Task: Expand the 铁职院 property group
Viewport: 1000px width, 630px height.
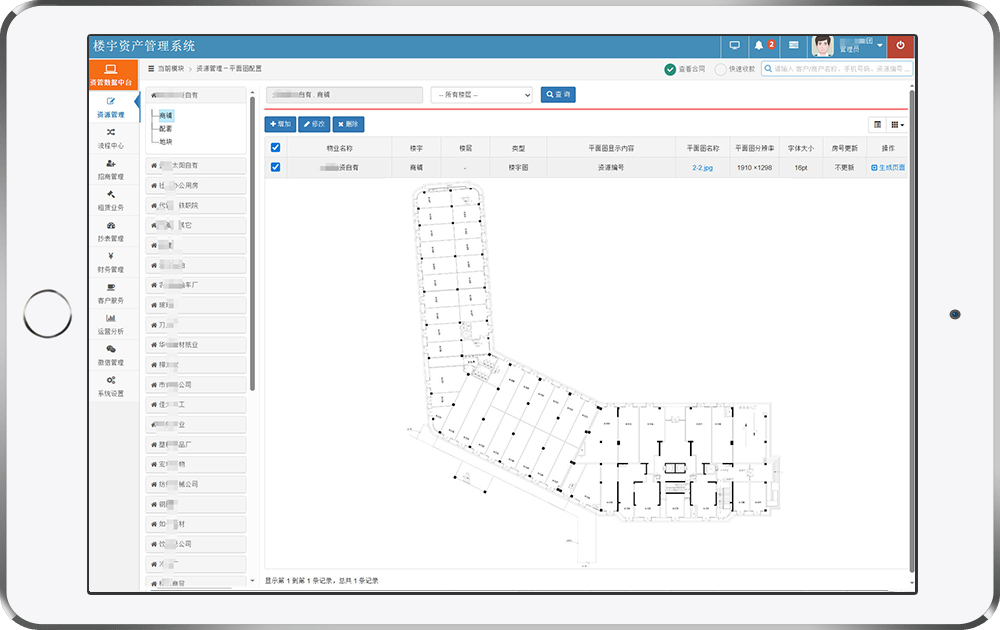Action: [x=196, y=205]
